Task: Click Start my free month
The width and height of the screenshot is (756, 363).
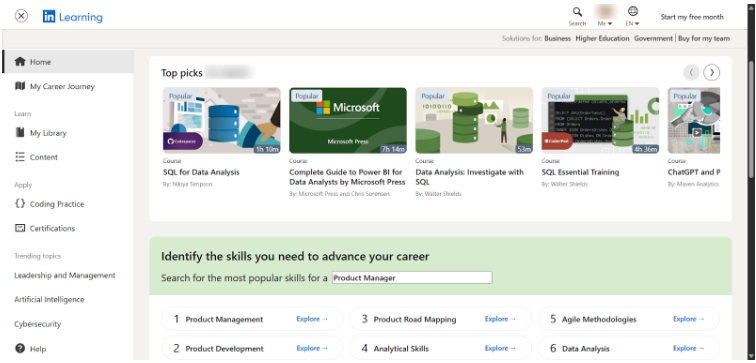Action: [692, 17]
